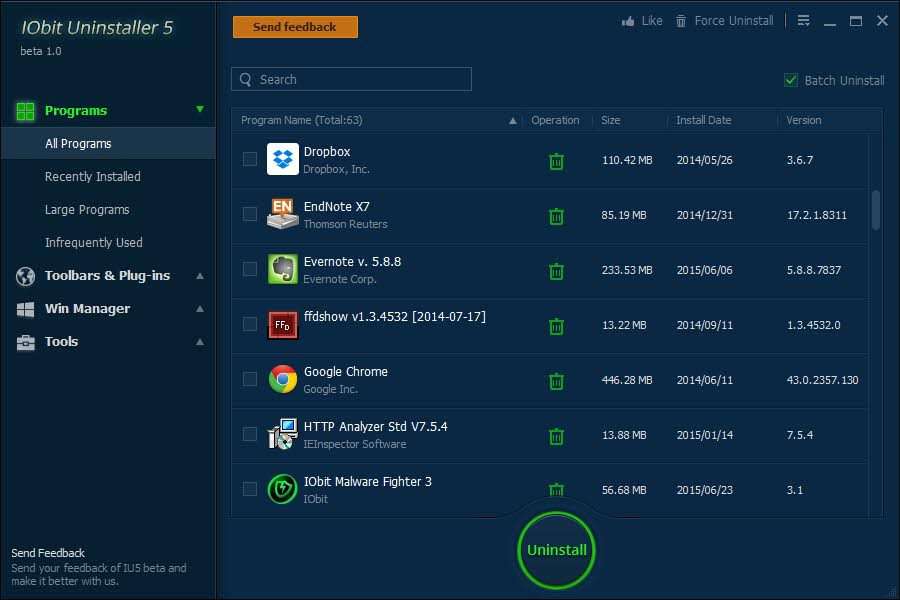Open the menu list icon in title bar
Image resolution: width=900 pixels, height=600 pixels.
(x=804, y=21)
